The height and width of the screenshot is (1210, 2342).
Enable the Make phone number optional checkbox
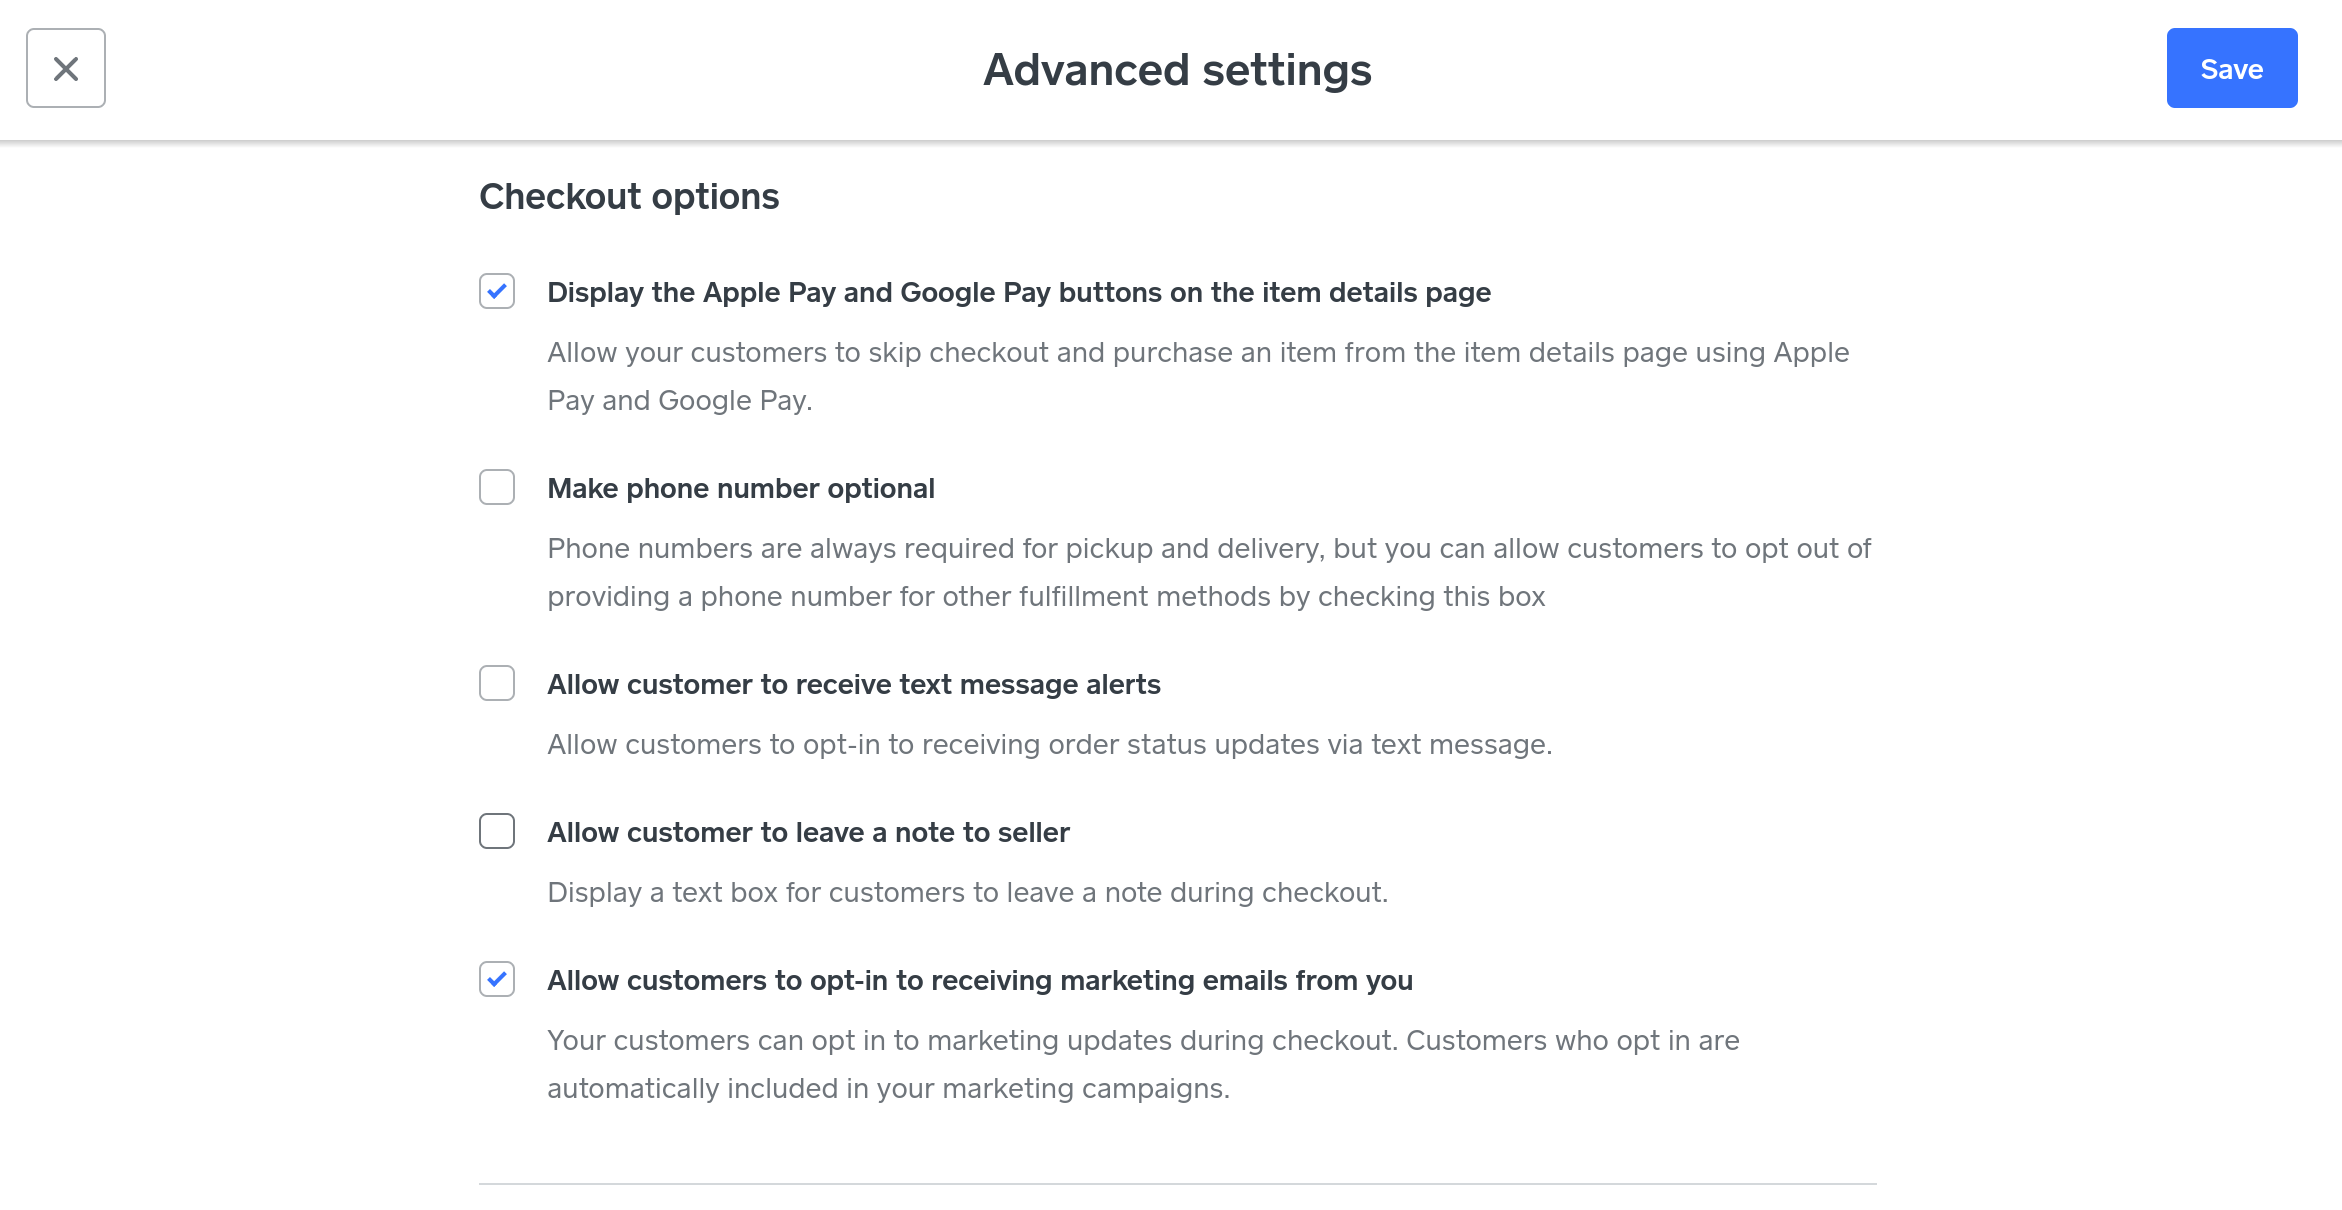tap(497, 487)
